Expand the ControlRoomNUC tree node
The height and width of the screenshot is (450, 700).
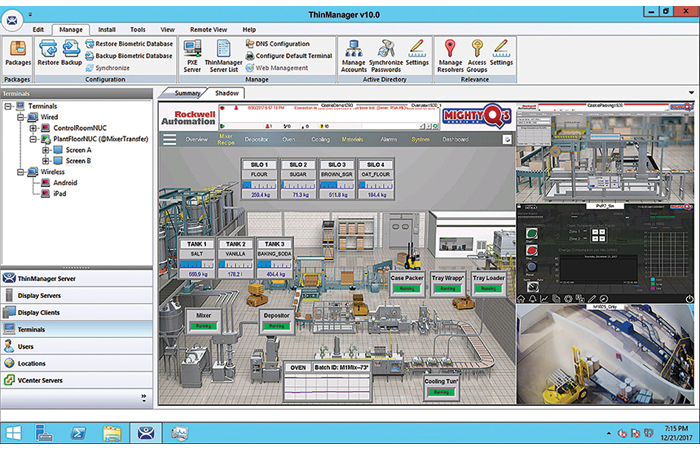pos(33,128)
